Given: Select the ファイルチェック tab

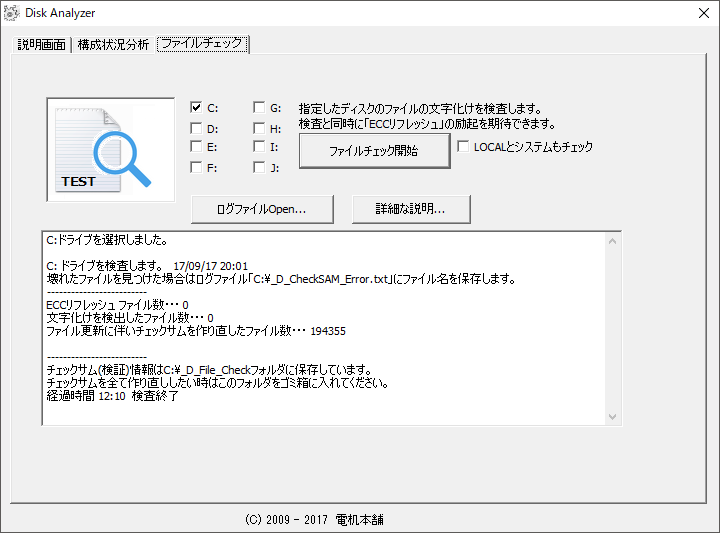Looking at the screenshot, I should 202,44.
